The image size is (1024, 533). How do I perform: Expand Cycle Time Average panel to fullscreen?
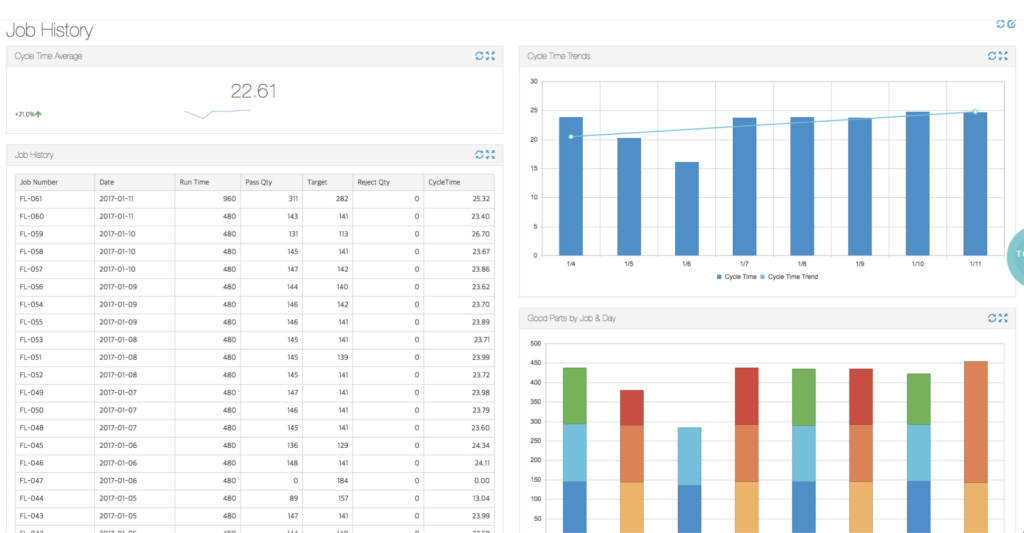(490, 56)
